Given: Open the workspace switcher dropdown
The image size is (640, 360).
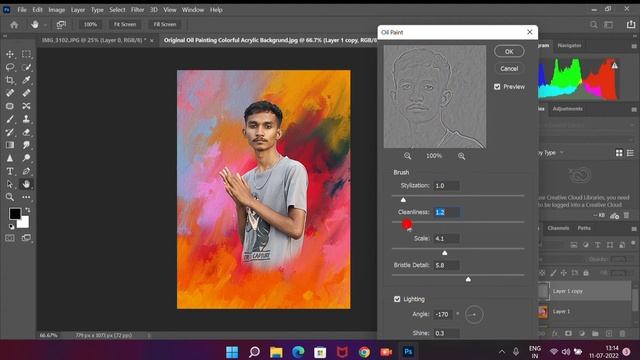Looking at the screenshot, I should [609, 25].
